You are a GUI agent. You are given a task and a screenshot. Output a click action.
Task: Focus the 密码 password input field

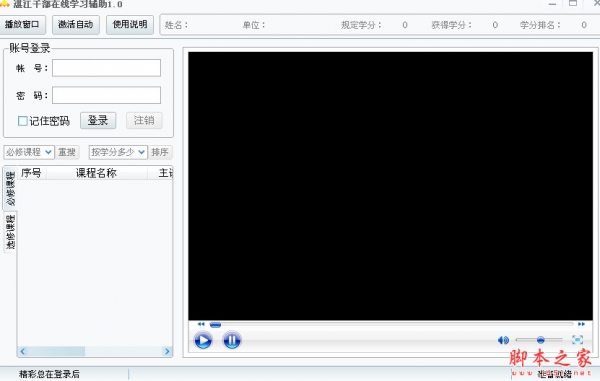click(x=106, y=95)
